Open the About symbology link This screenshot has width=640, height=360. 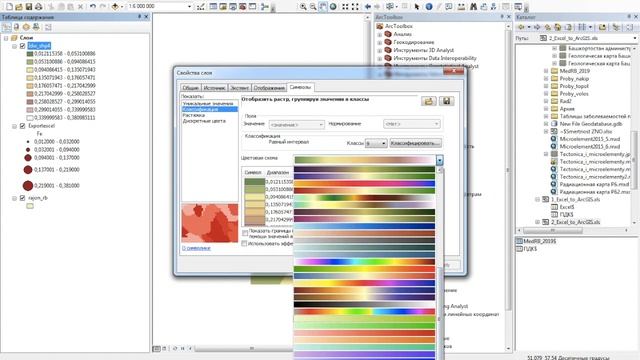pos(196,248)
